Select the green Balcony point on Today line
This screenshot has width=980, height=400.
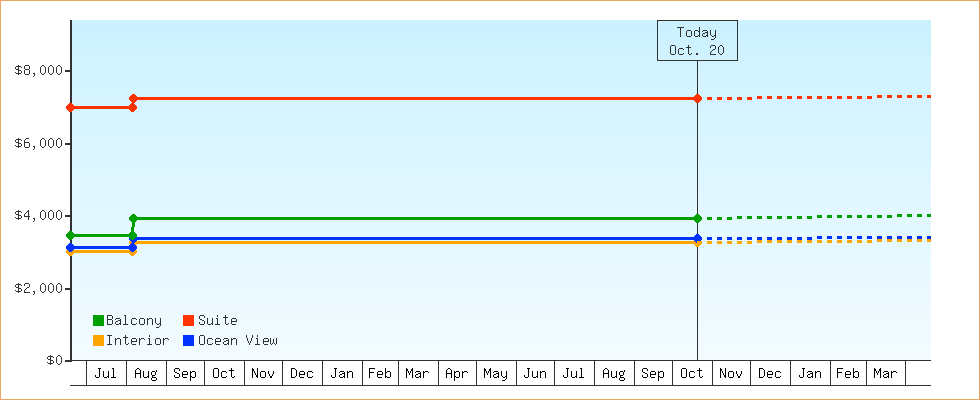[697, 218]
